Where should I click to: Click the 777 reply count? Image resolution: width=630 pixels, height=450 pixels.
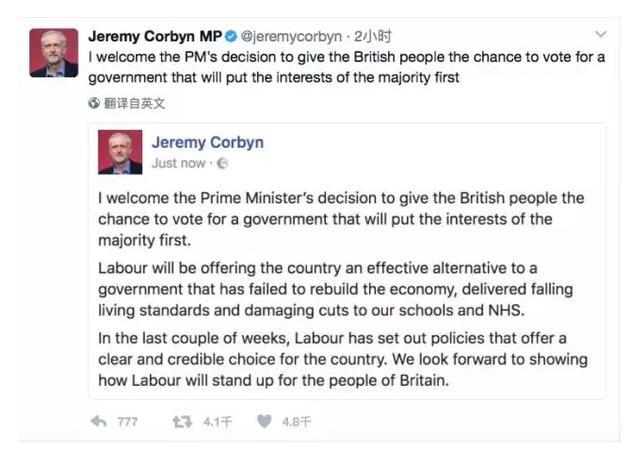(127, 422)
